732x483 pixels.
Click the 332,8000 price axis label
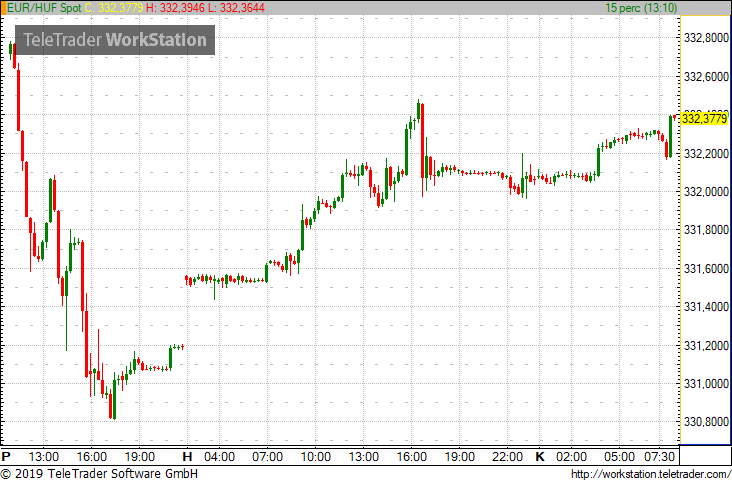[x=706, y=38]
